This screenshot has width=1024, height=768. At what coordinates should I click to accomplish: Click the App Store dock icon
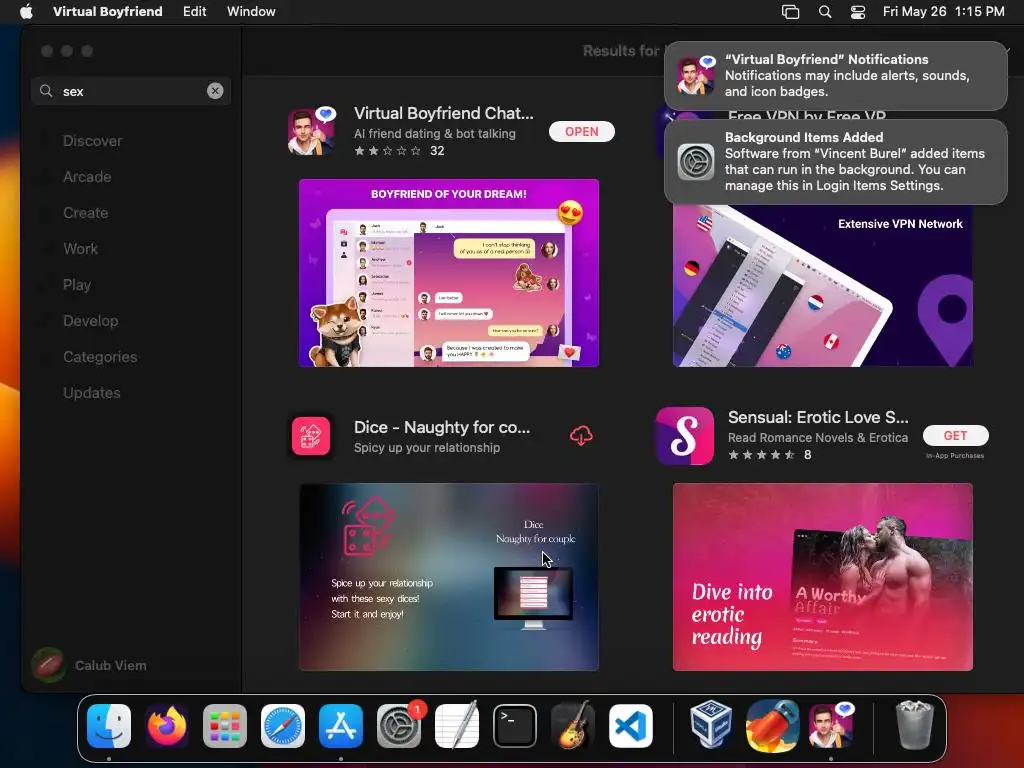point(341,726)
